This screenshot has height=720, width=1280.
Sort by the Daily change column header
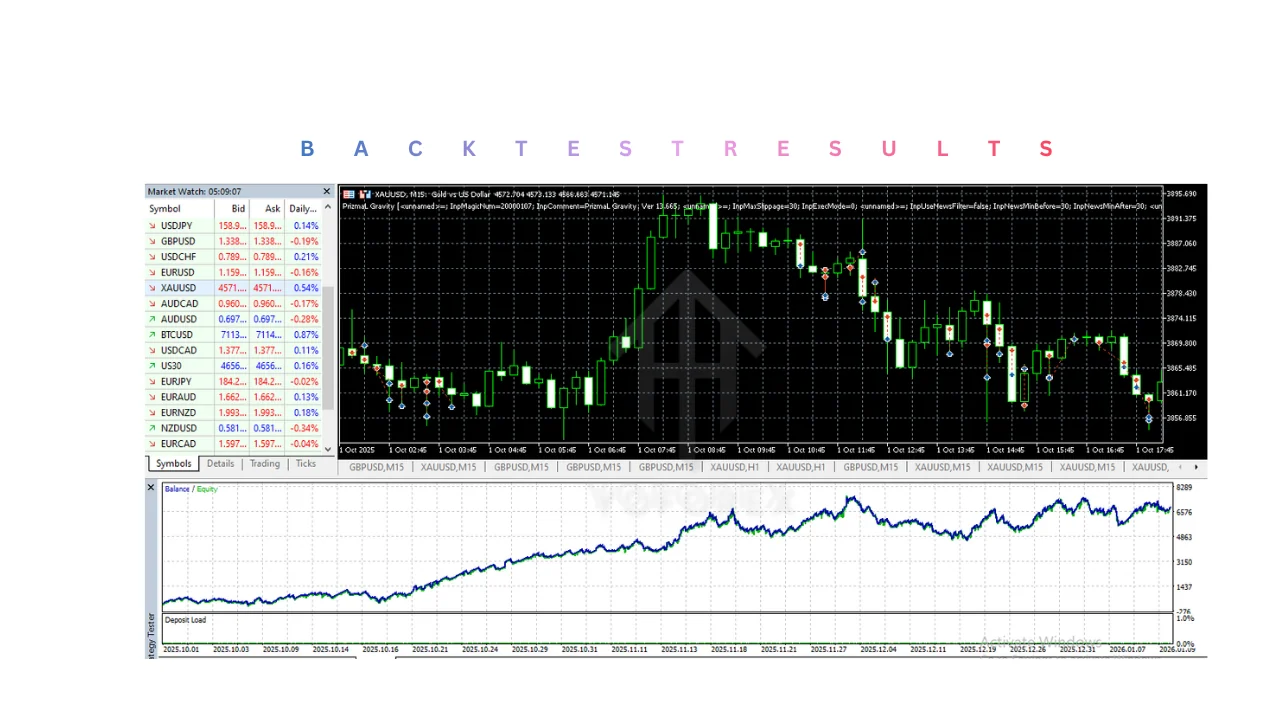point(302,209)
